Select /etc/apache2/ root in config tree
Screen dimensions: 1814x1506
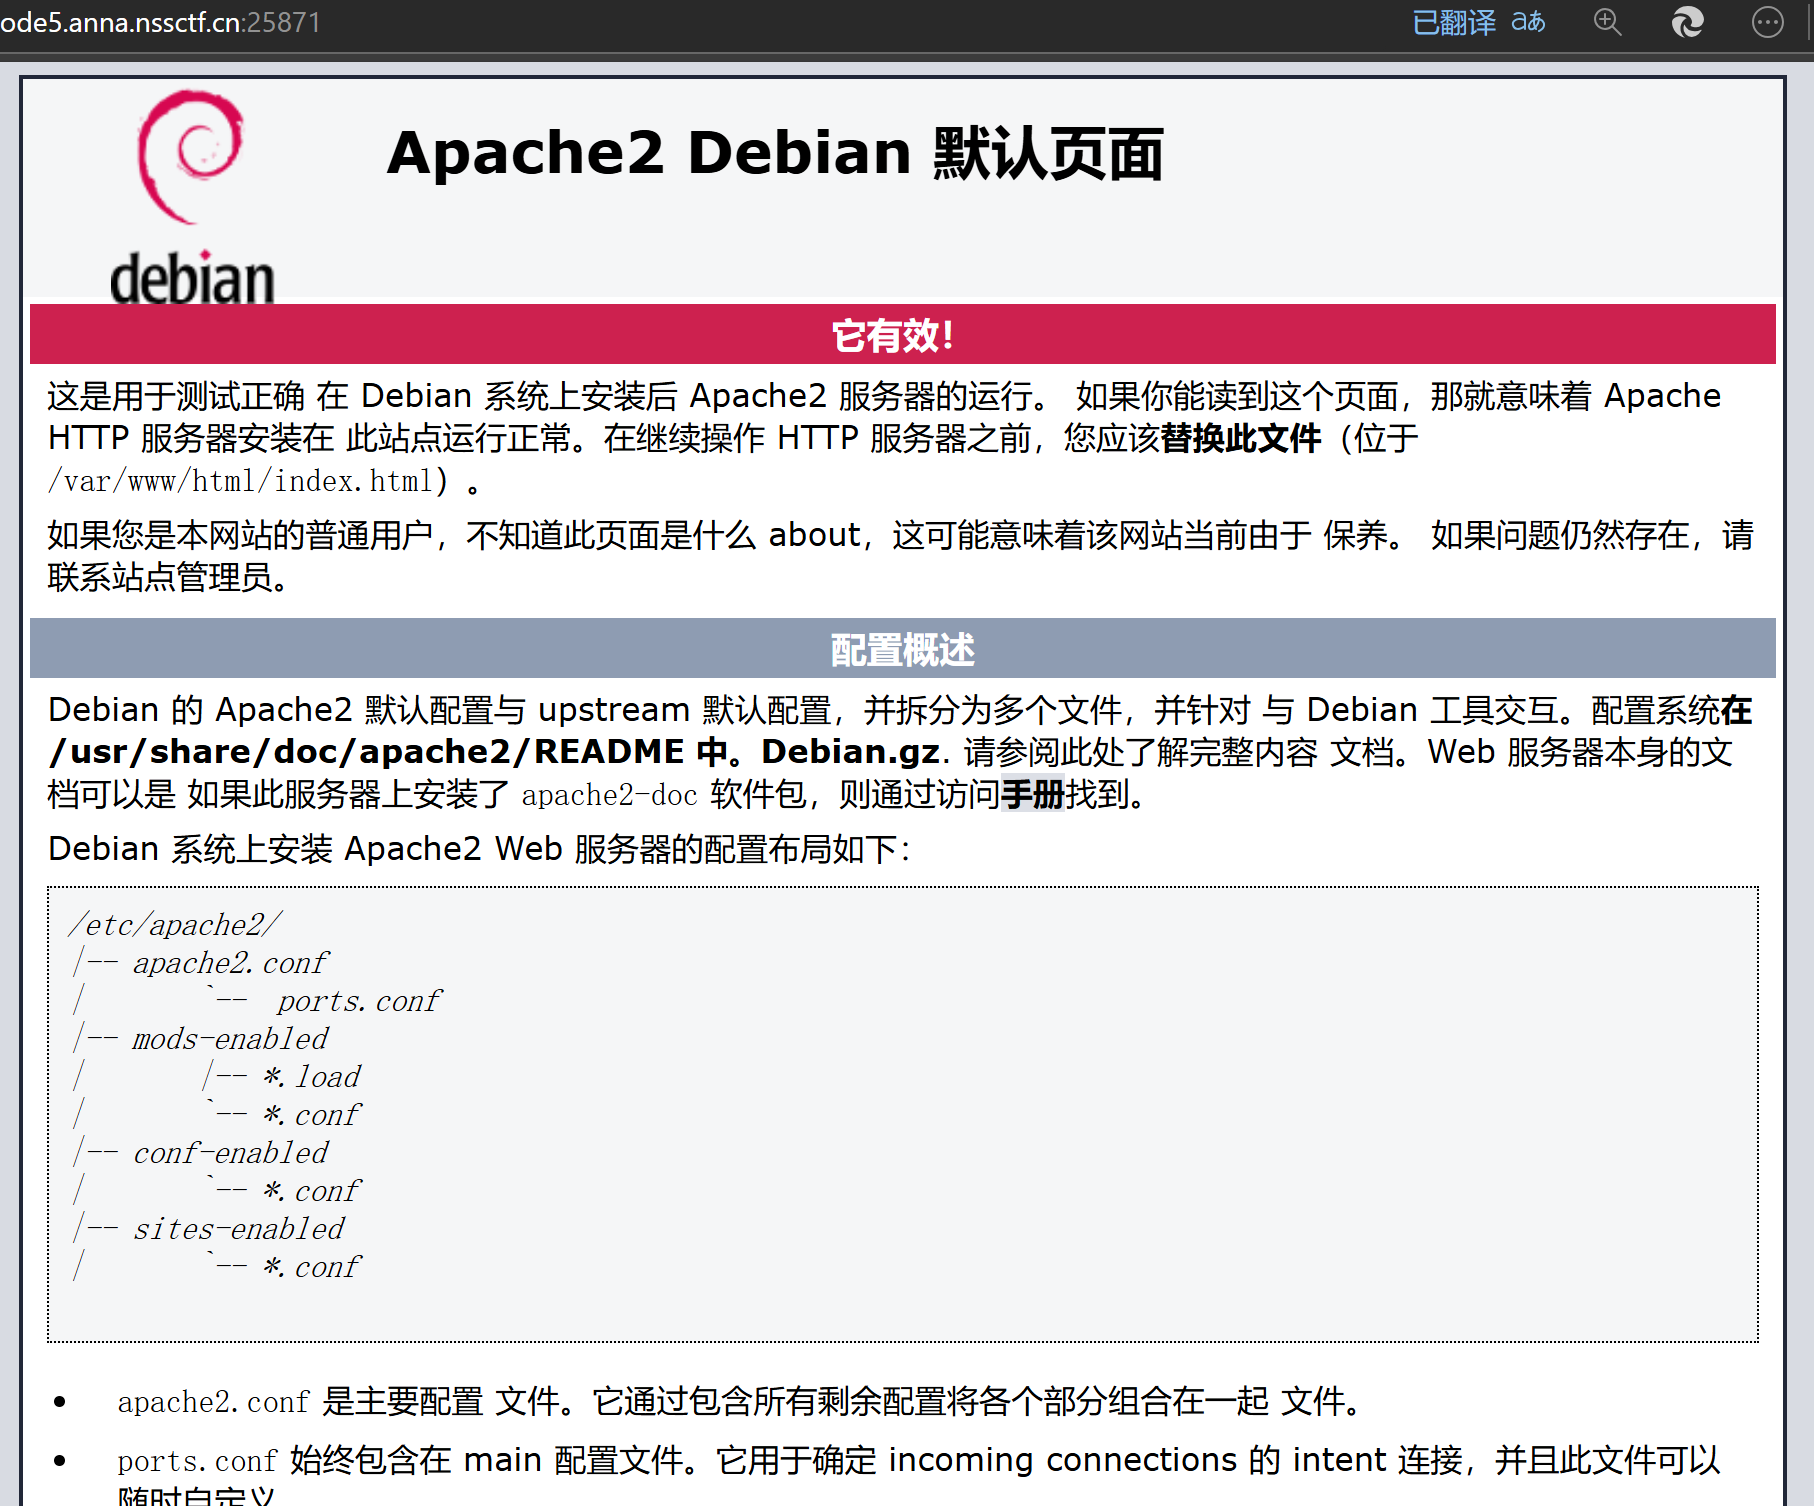coord(175,925)
